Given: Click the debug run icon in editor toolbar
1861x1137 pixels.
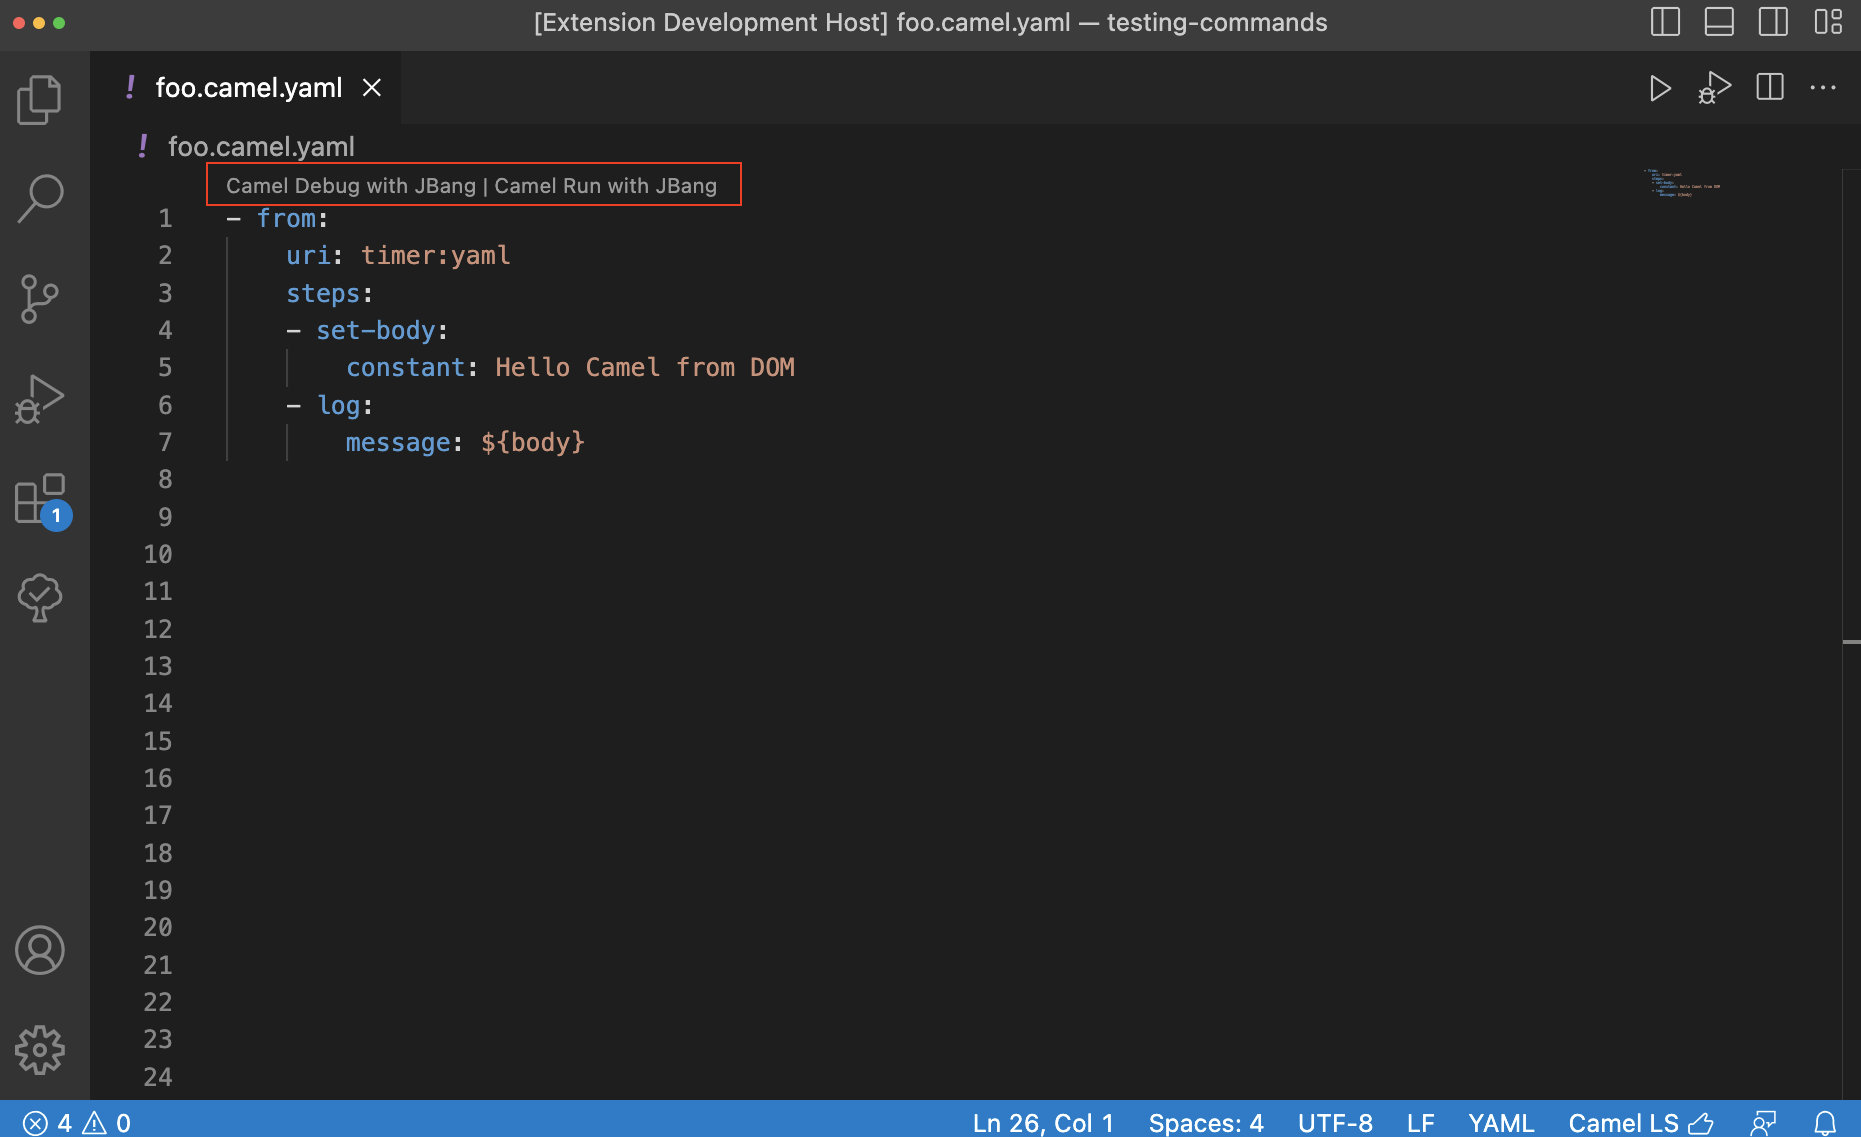Looking at the screenshot, I should (1715, 88).
